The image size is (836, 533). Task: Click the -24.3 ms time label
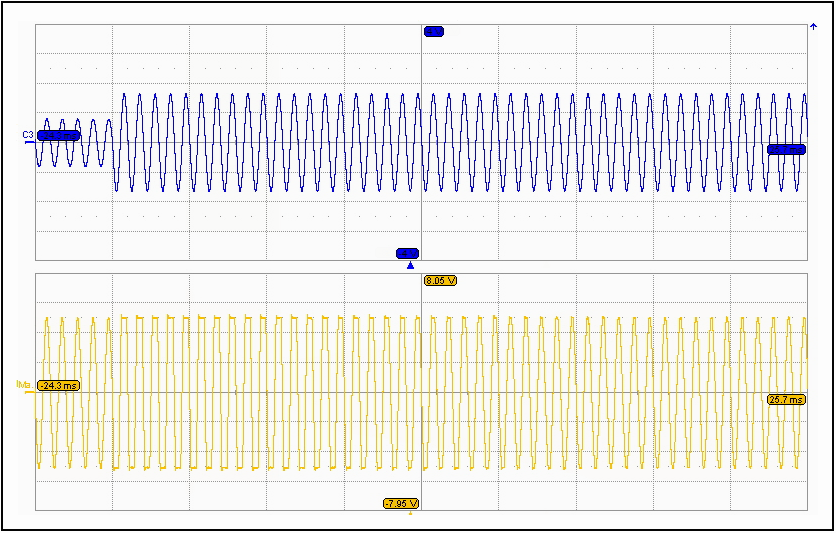click(59, 385)
